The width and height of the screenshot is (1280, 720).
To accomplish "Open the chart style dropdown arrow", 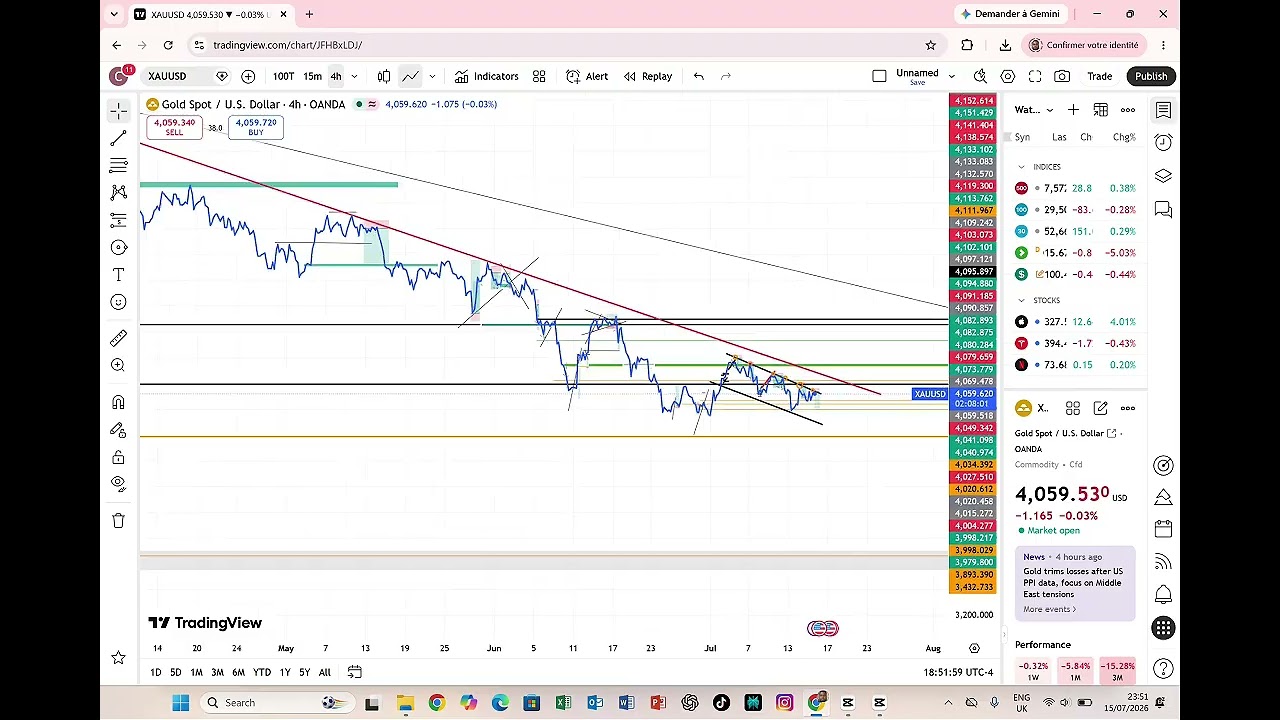I will pos(432,76).
